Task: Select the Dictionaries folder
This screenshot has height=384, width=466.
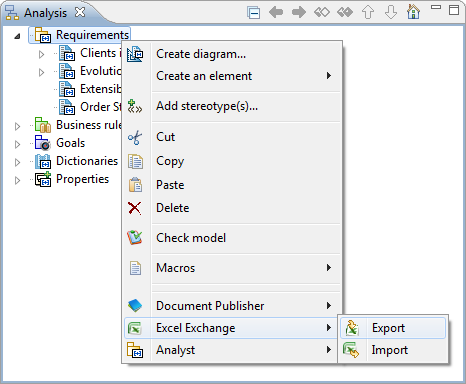Action: [87, 161]
